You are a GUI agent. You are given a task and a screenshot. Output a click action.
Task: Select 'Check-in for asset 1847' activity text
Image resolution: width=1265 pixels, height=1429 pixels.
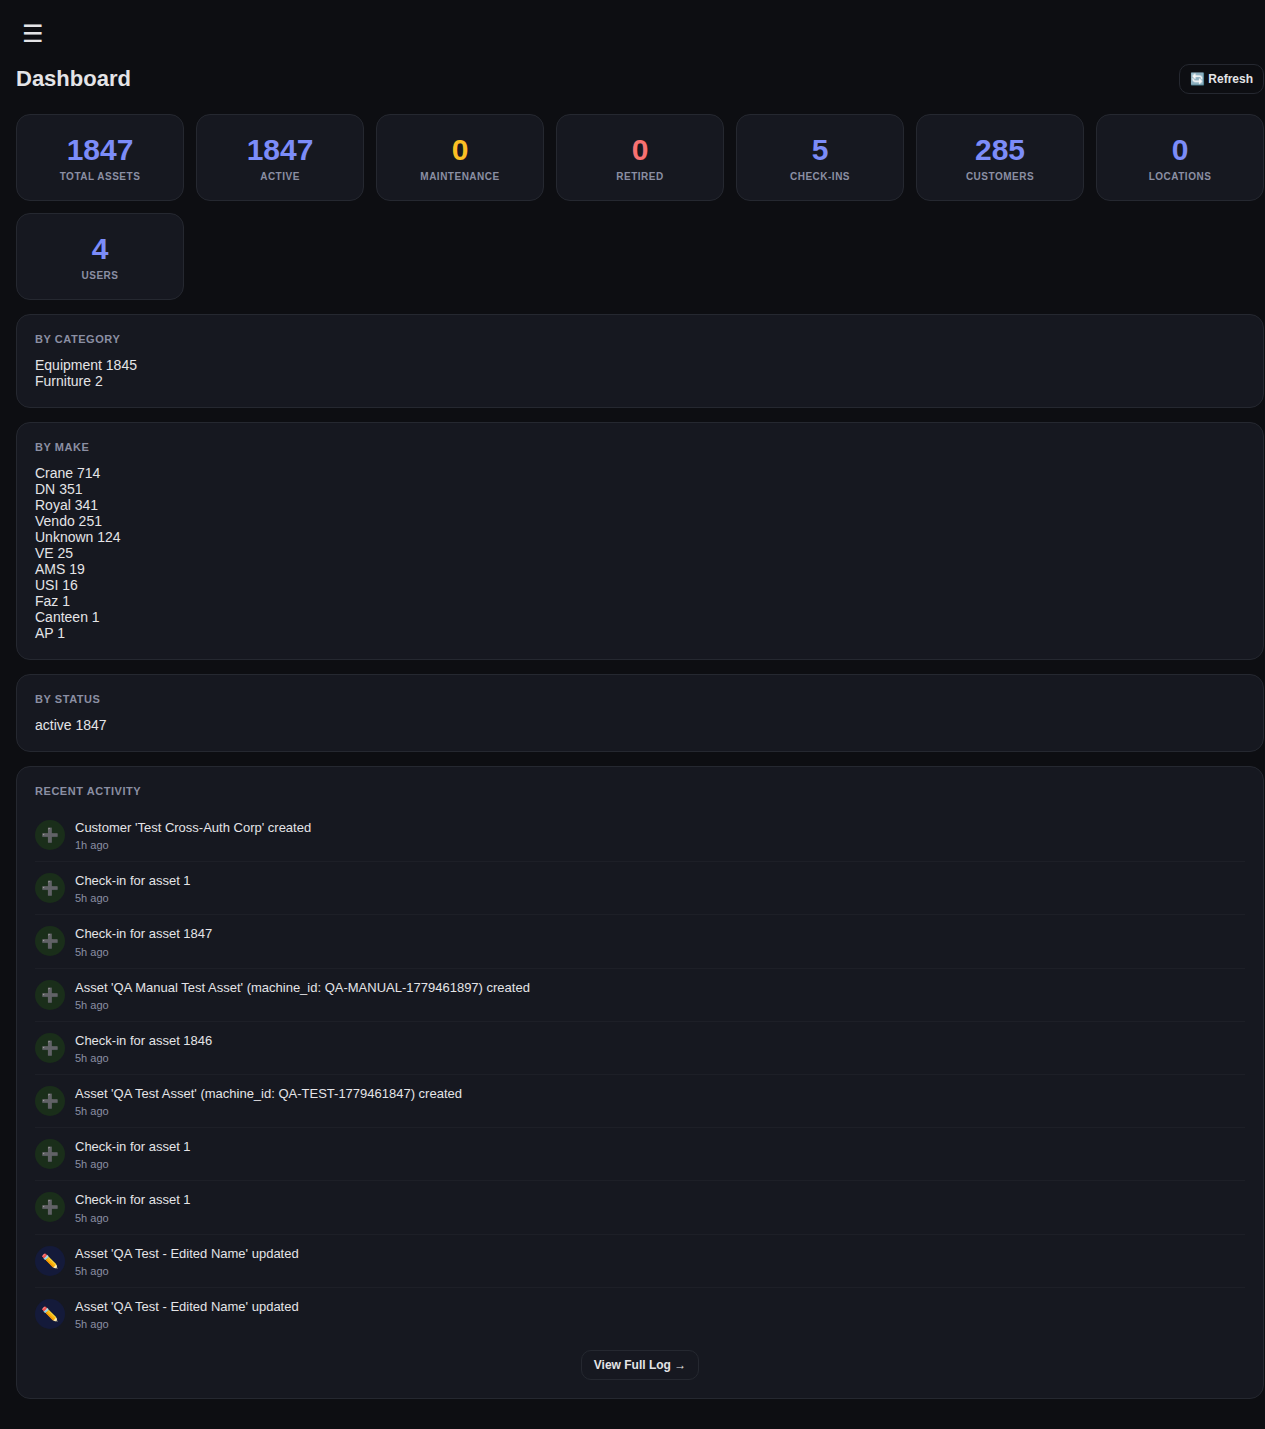(x=144, y=934)
